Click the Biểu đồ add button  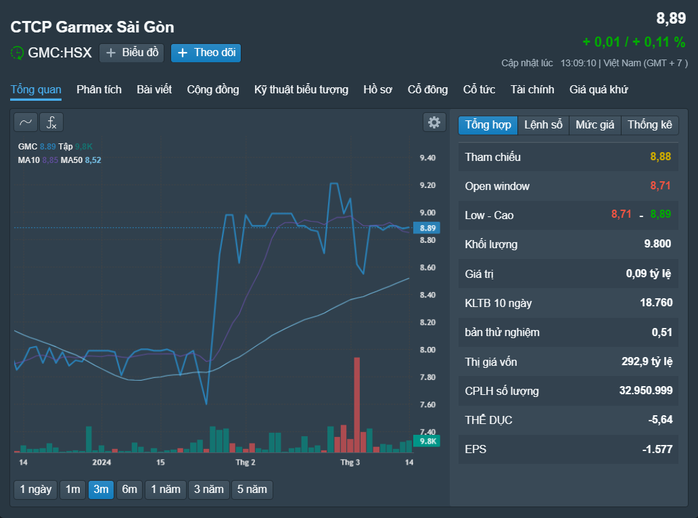click(x=132, y=53)
